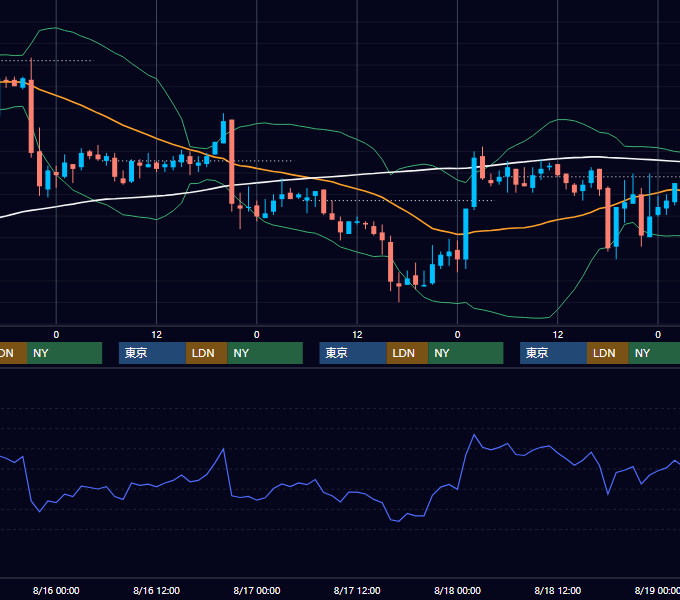Select the 8/17 LDN session bar
This screenshot has width=680, height=600.
pos(407,353)
